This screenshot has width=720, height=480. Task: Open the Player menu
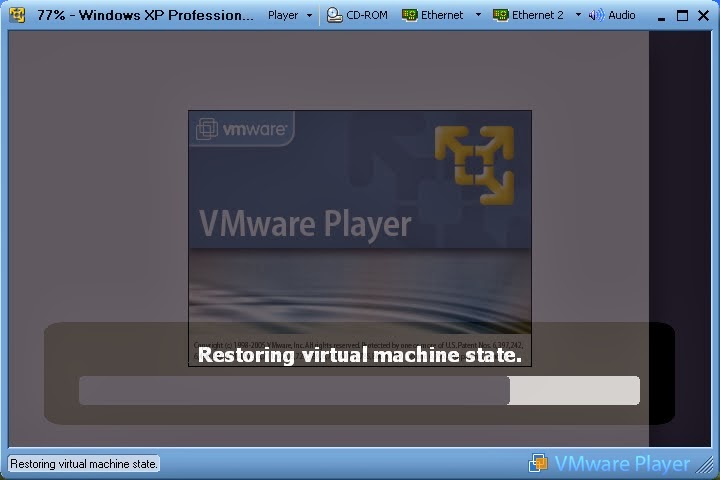point(283,15)
